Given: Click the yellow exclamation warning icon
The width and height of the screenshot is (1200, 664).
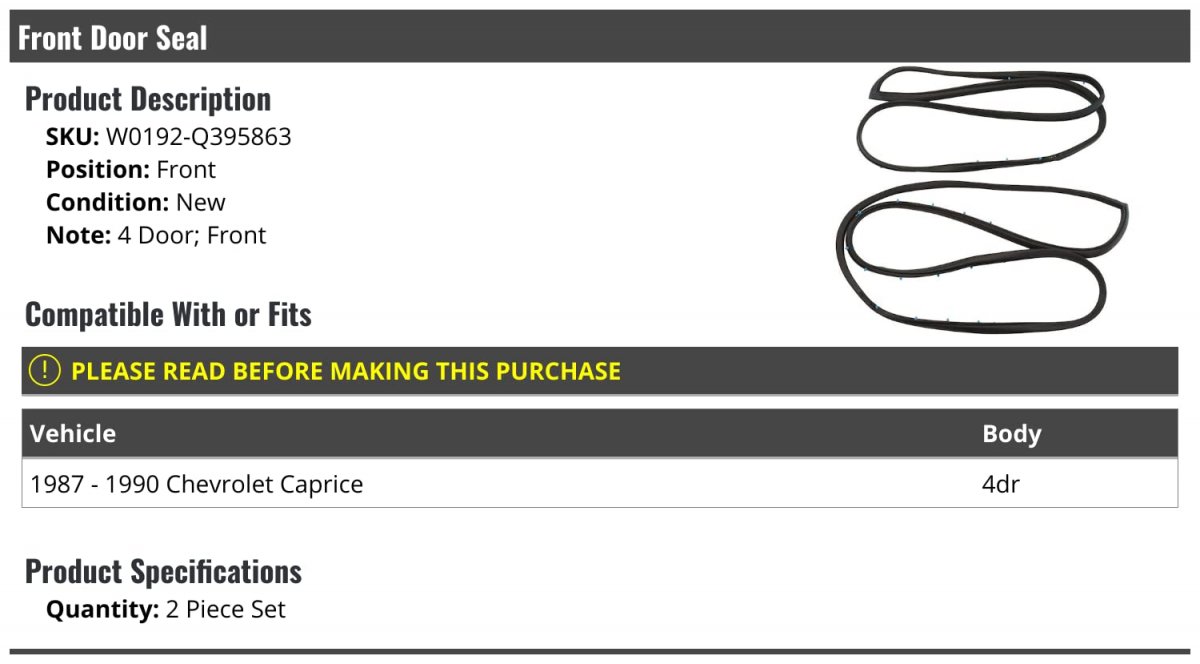Looking at the screenshot, I should (45, 371).
